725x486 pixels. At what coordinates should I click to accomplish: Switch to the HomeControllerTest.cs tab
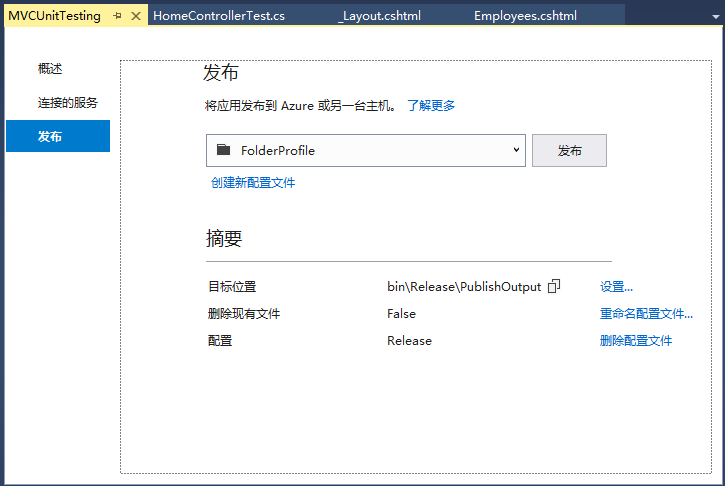tap(218, 16)
